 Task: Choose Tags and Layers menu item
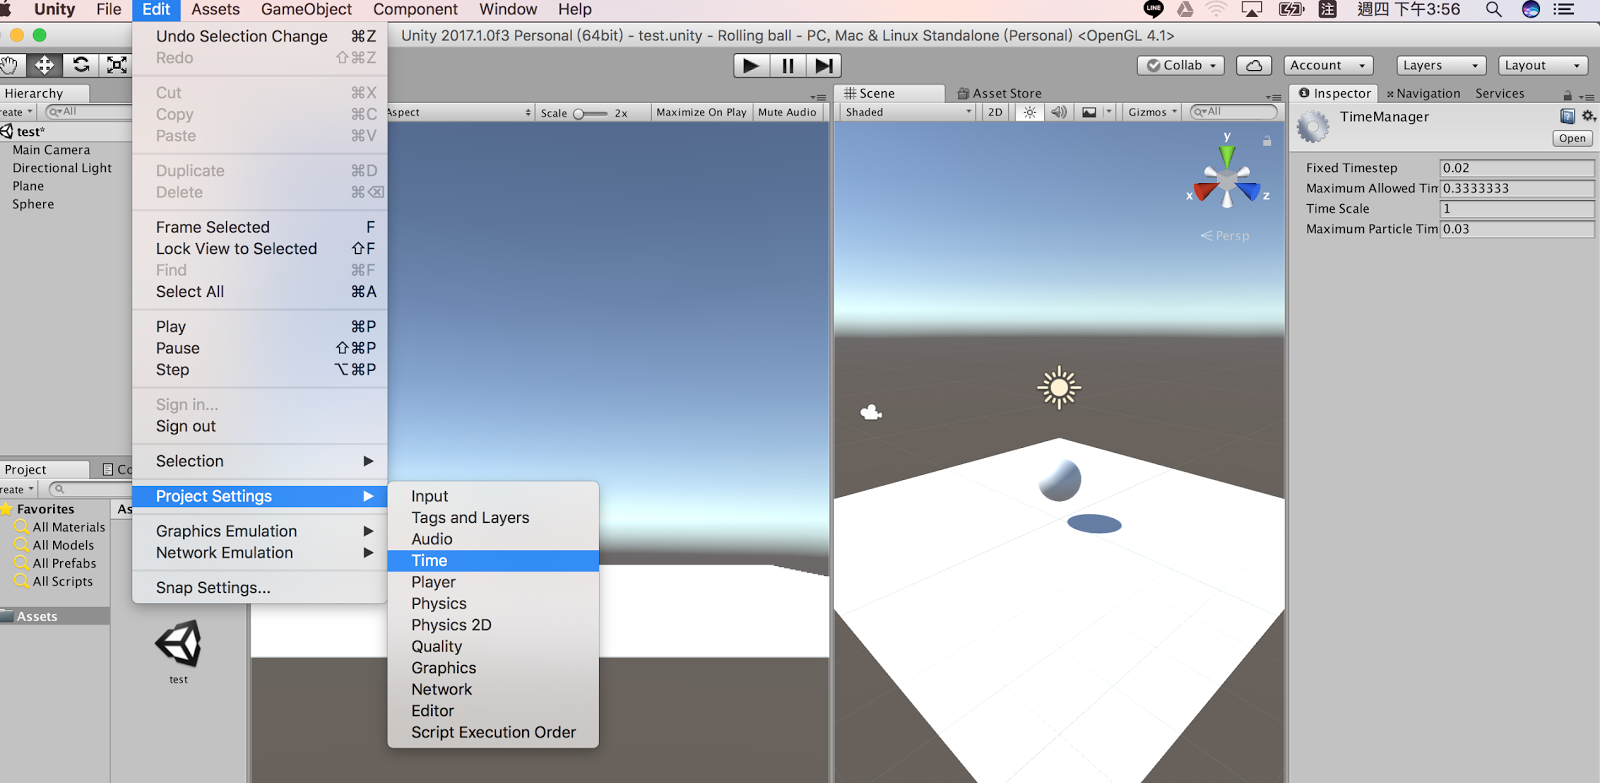(x=493, y=518)
